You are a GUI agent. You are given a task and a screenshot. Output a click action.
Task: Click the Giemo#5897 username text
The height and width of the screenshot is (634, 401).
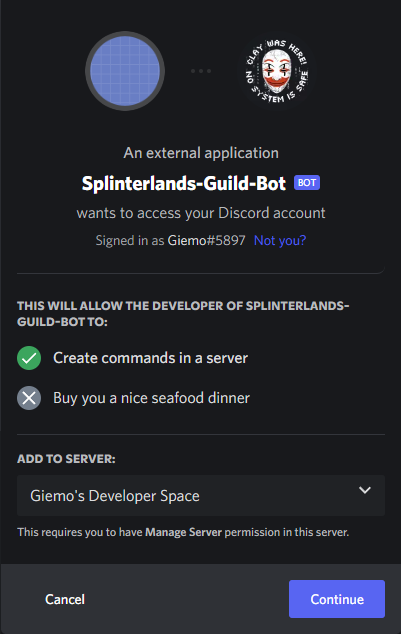[x=207, y=241]
